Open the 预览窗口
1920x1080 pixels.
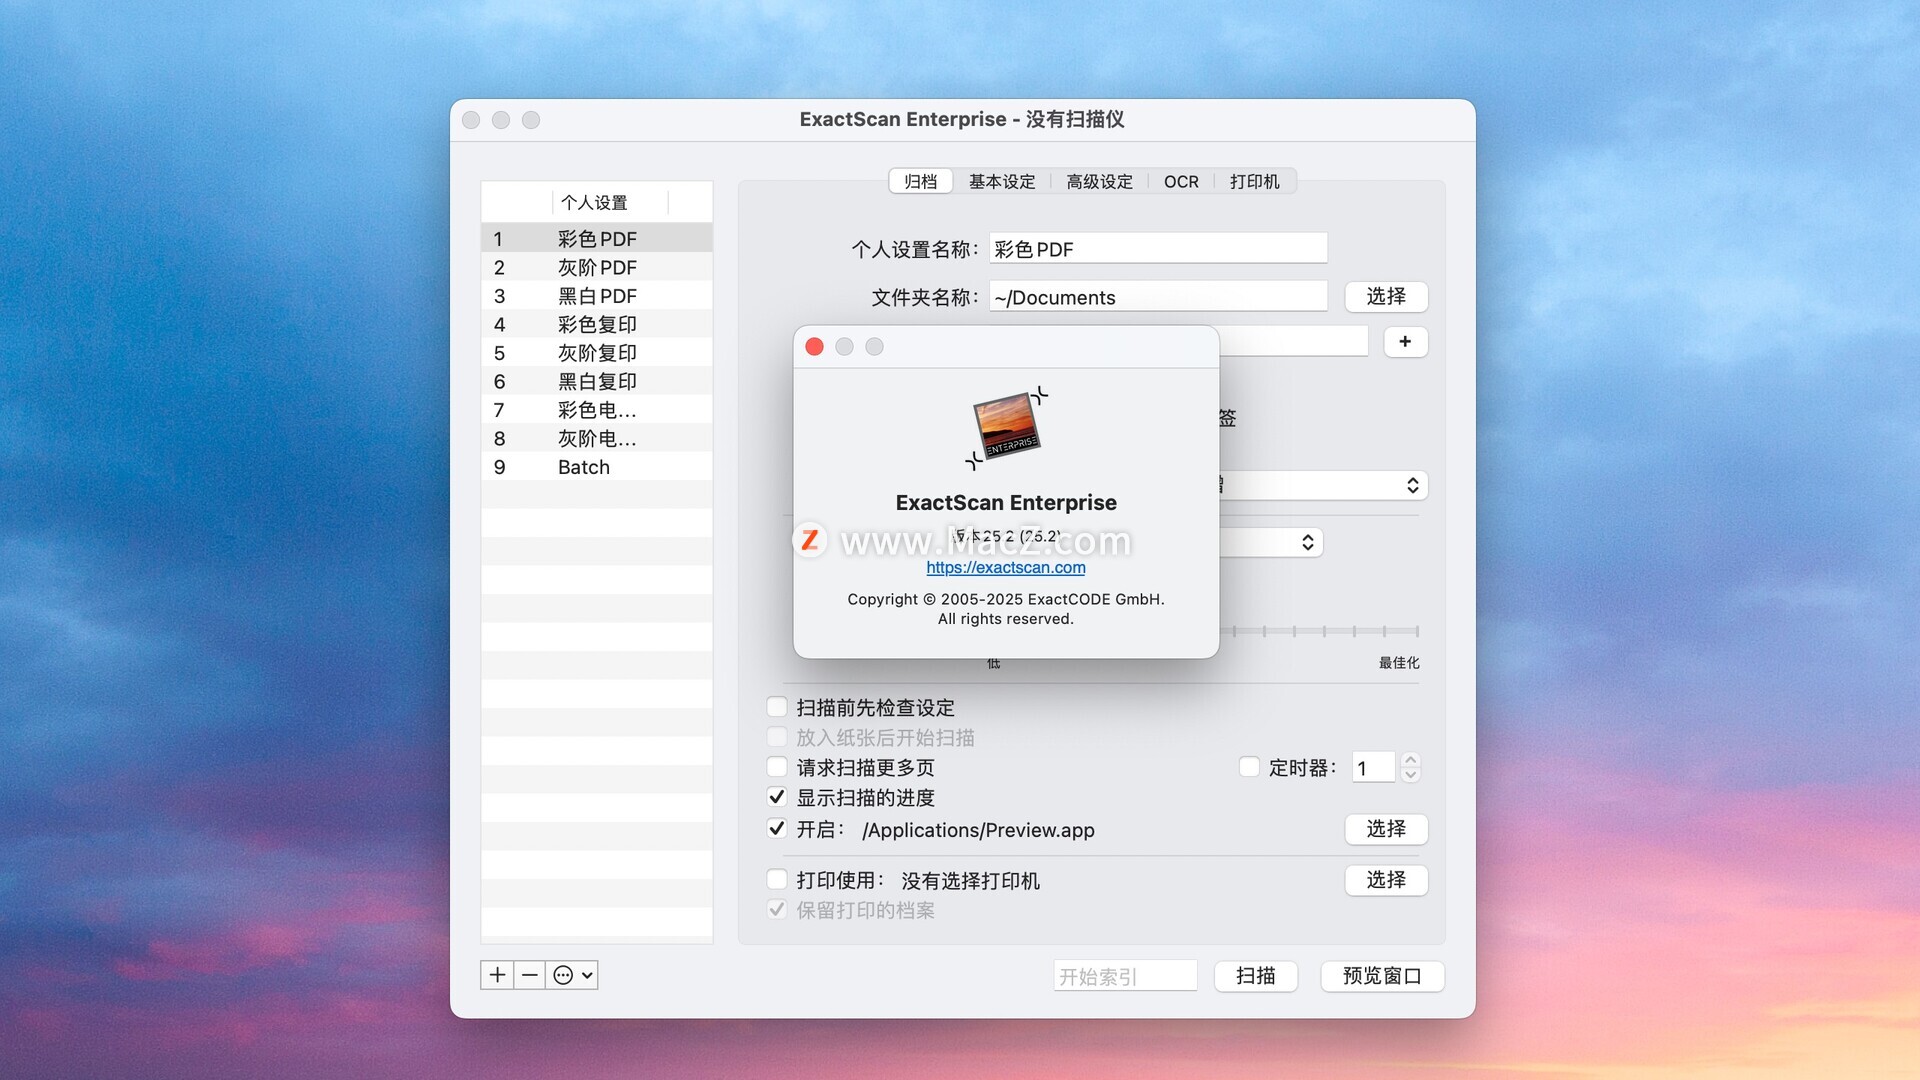click(1382, 976)
